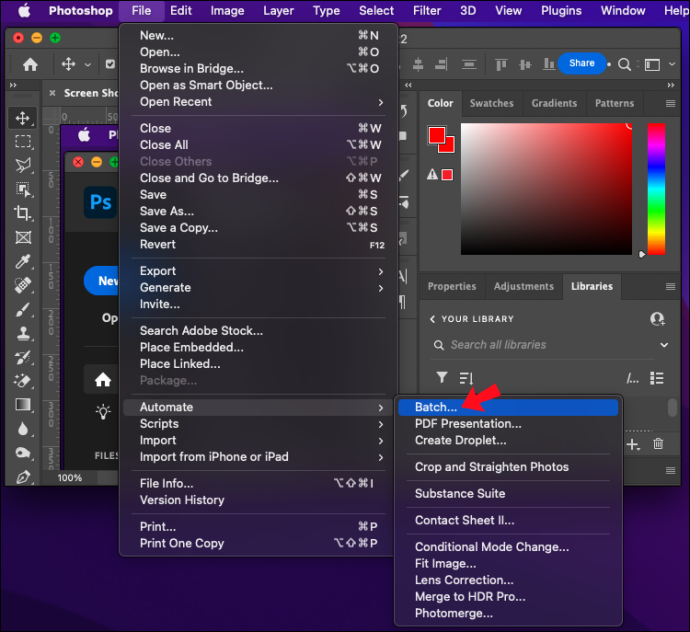The image size is (690, 632).
Task: Open the Window menu in menu bar
Action: (623, 11)
